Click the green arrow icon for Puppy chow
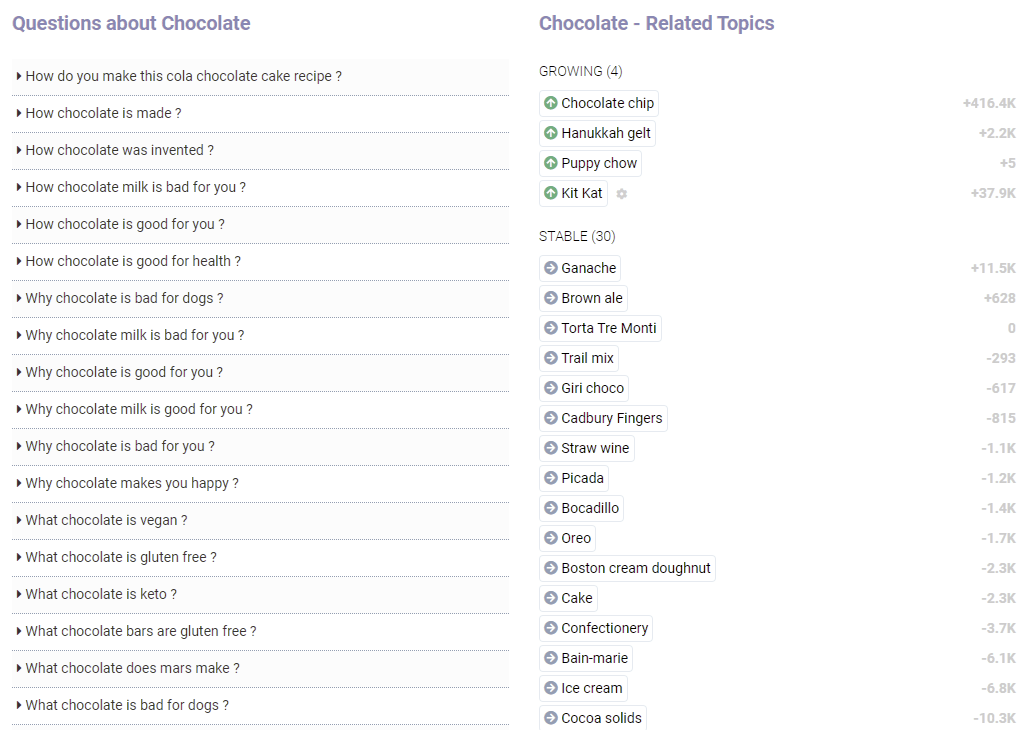The width and height of the screenshot is (1035, 730). pyautogui.click(x=551, y=163)
